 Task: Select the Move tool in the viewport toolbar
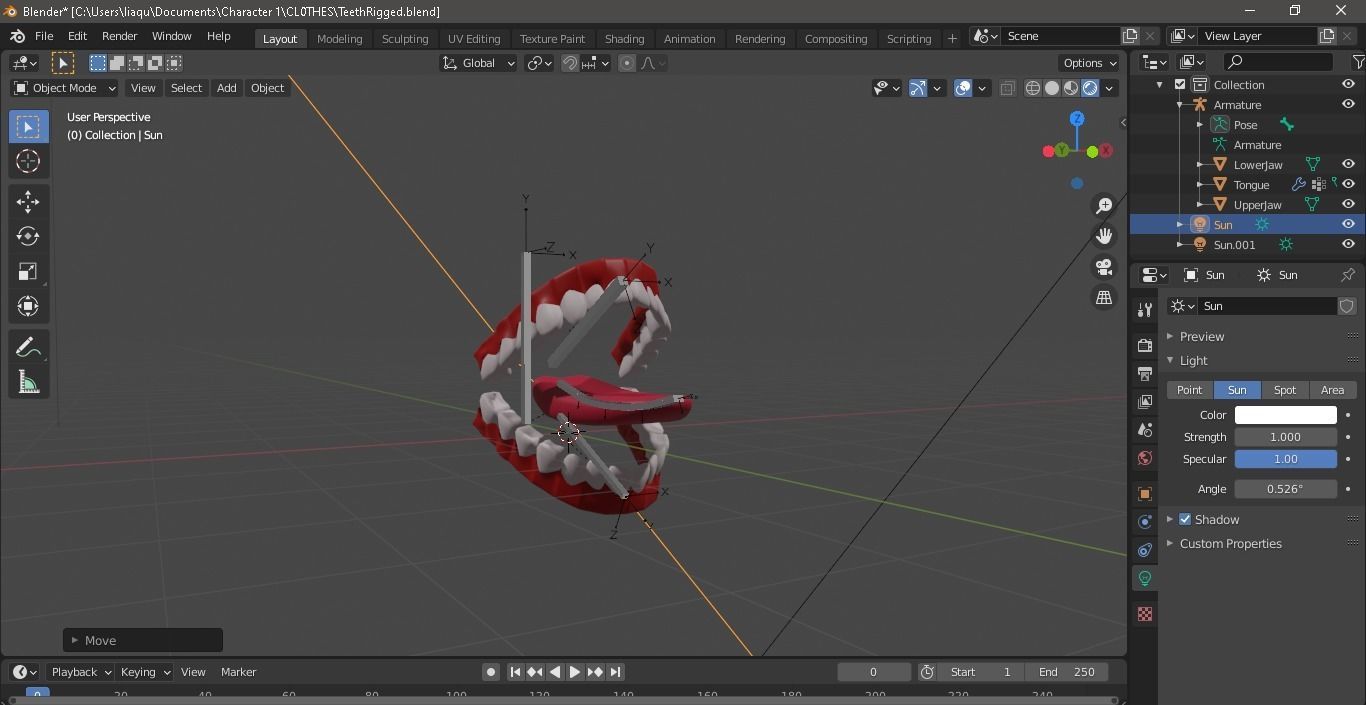pyautogui.click(x=28, y=201)
